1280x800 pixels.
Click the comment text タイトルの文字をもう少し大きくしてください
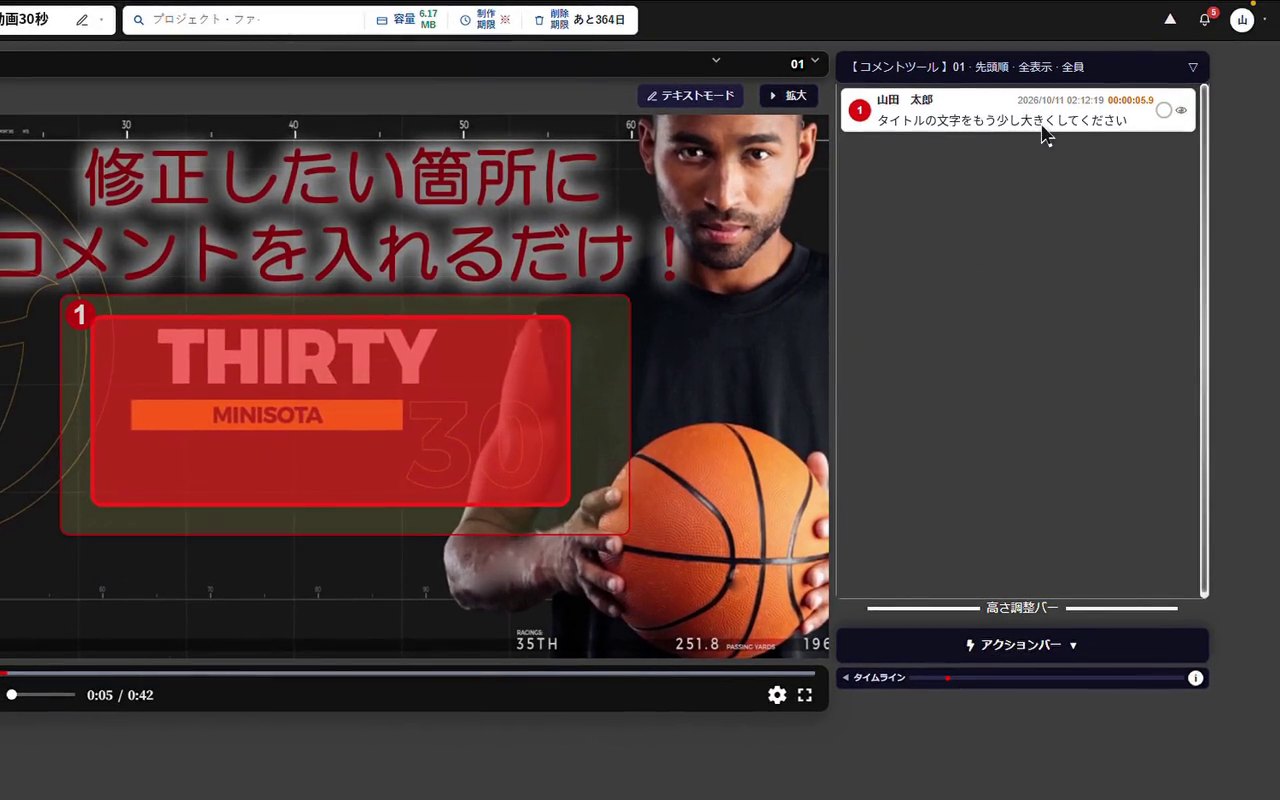[1002, 121]
